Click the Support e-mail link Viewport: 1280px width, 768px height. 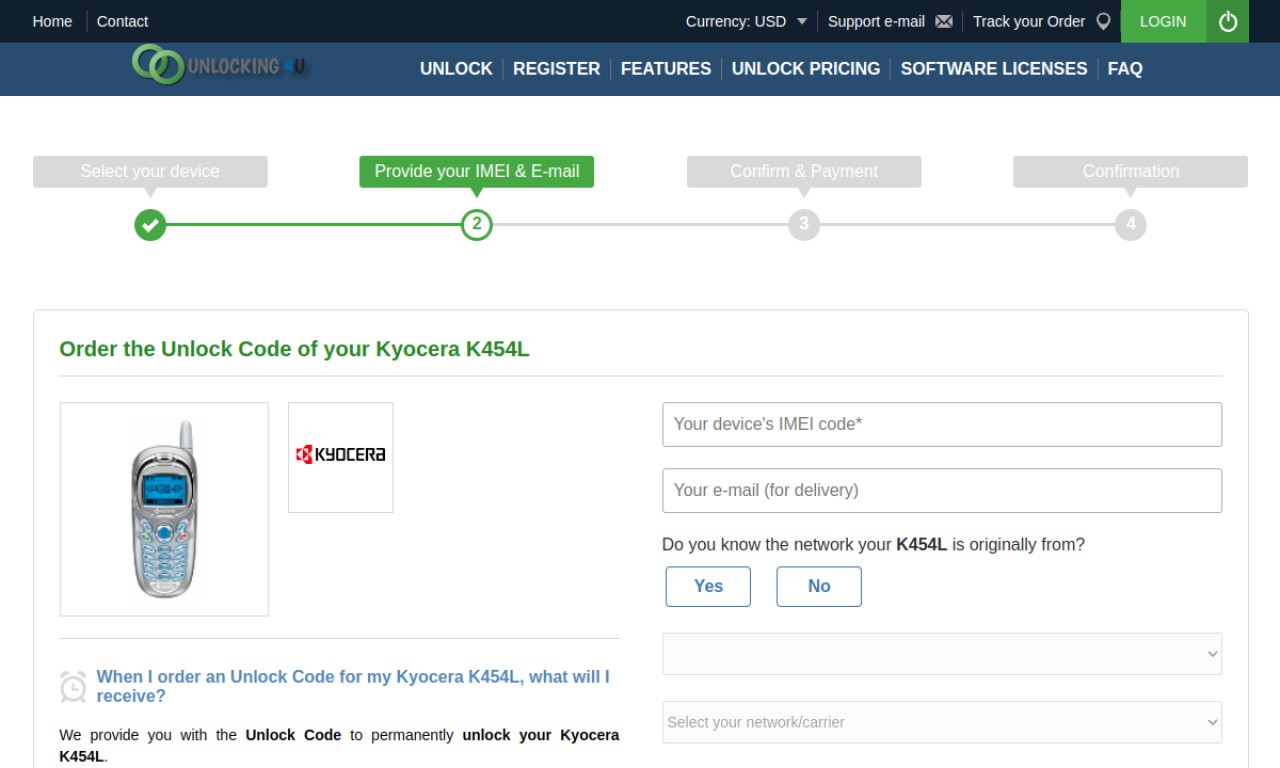876,21
